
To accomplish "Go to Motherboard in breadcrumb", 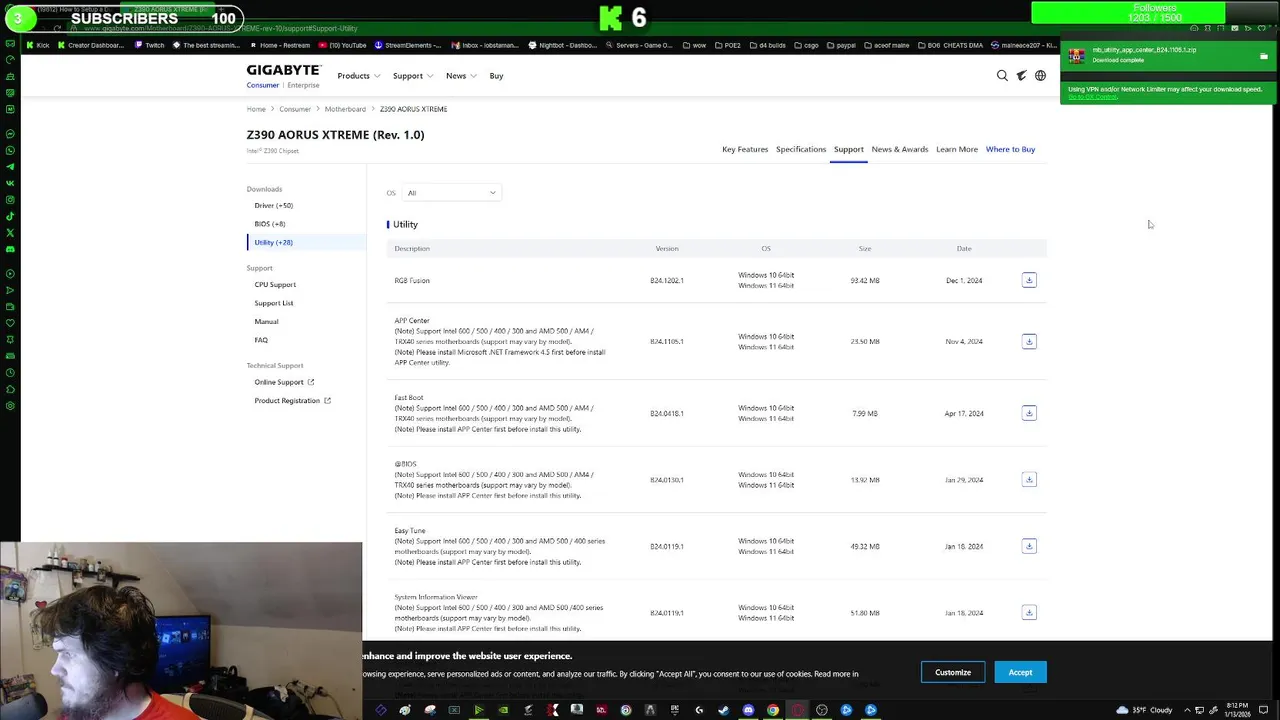I will [345, 109].
